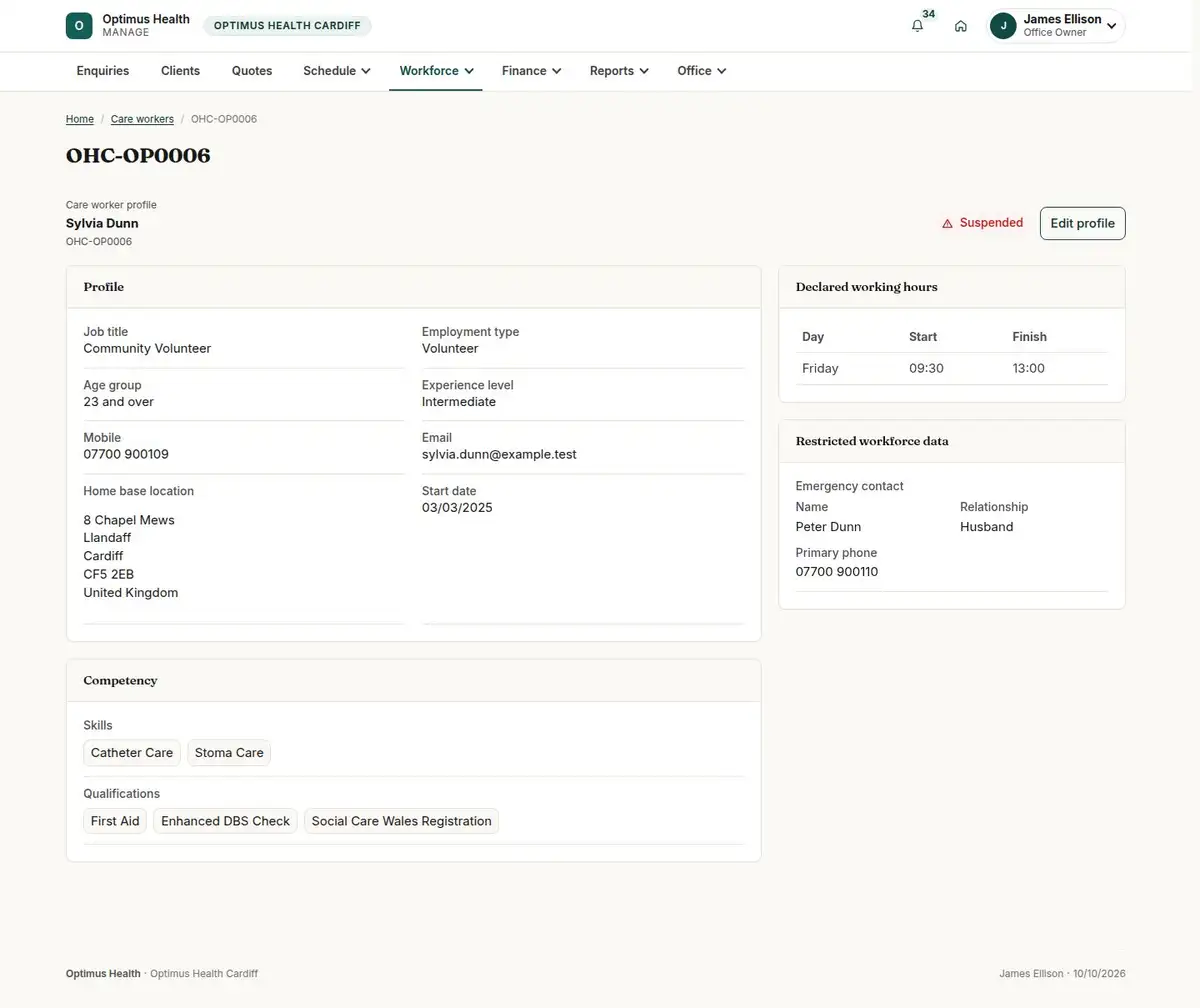Image resolution: width=1200 pixels, height=1008 pixels.
Task: Click the Optimus Health Cardiff badge
Action: [287, 26]
